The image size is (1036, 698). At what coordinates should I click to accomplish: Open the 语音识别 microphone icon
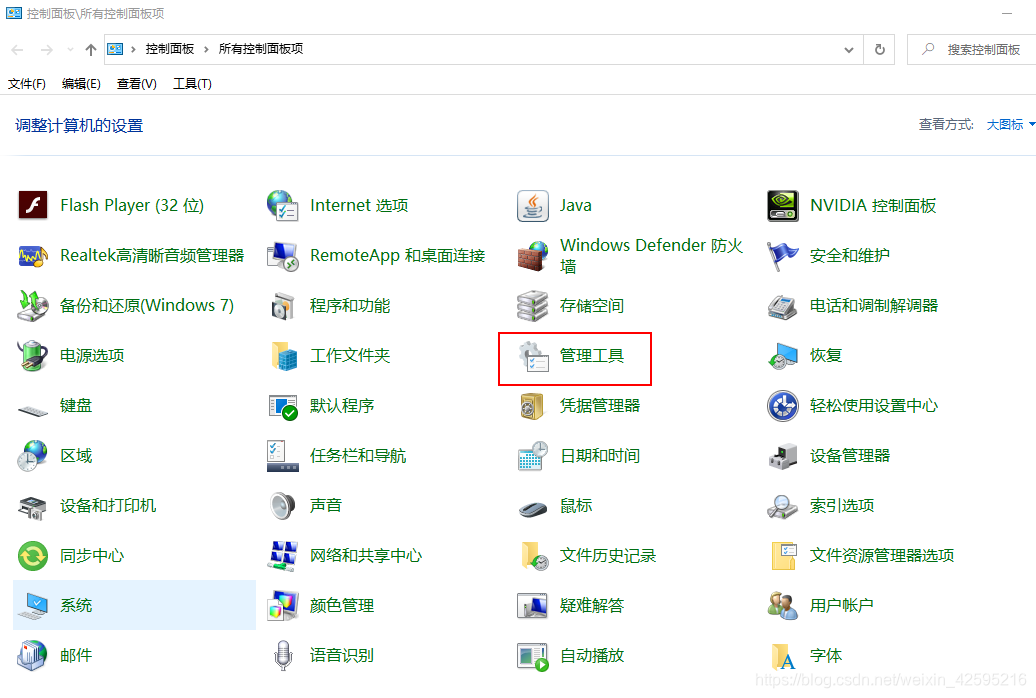(x=283, y=656)
